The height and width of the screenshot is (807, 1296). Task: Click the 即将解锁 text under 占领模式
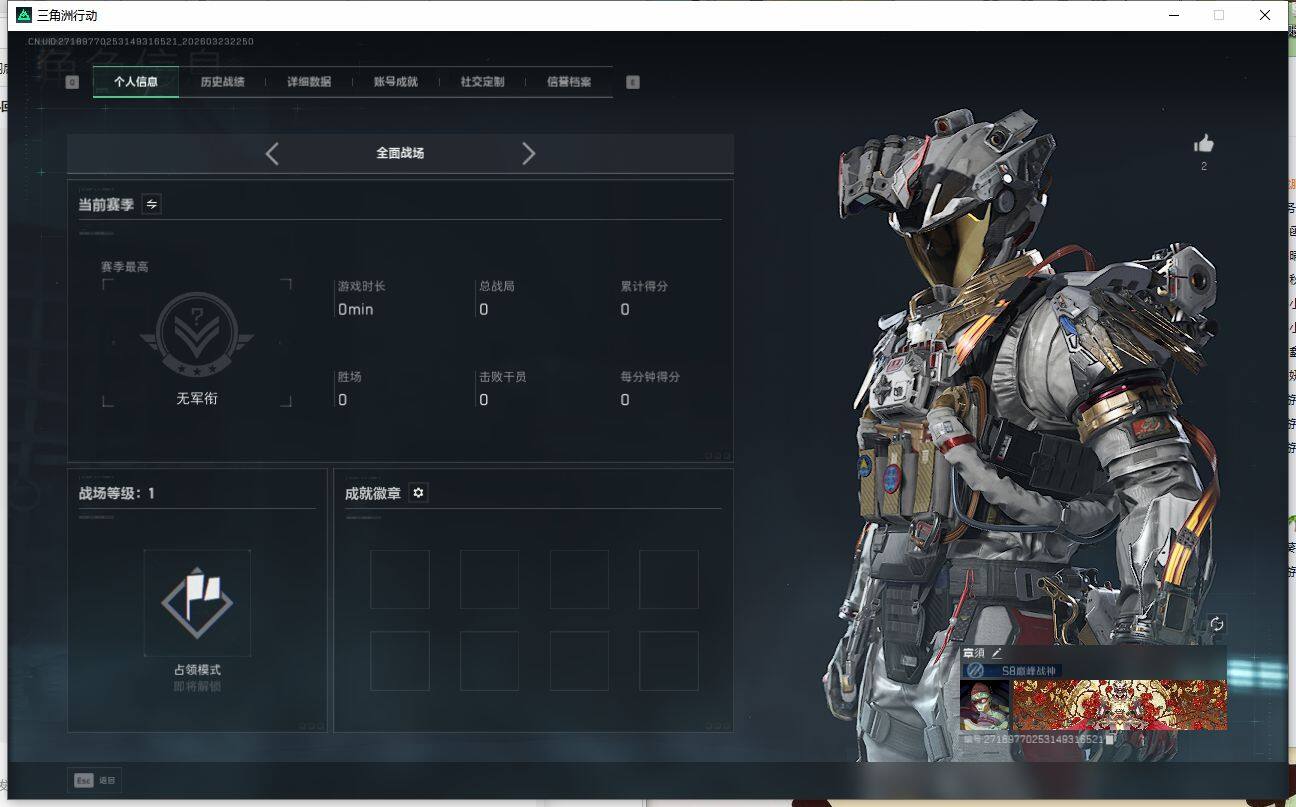[x=197, y=687]
